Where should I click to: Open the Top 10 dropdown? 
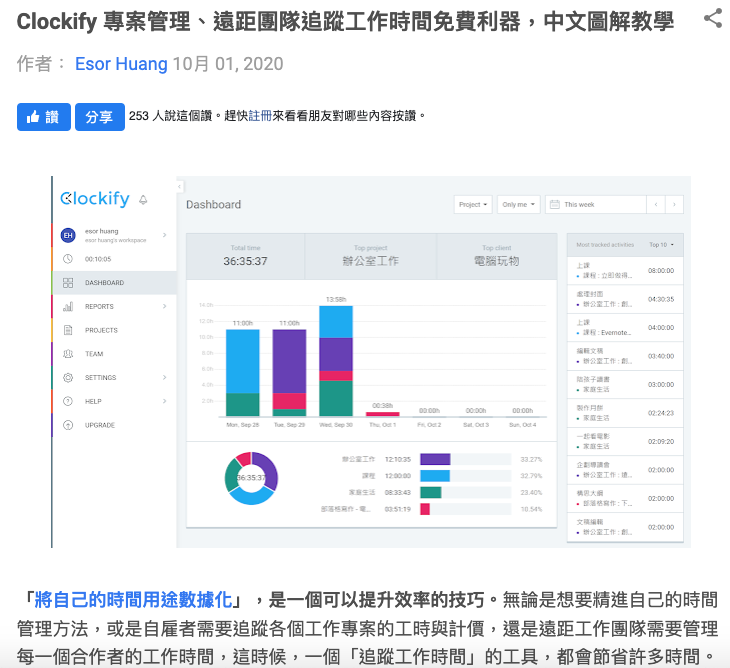click(662, 245)
